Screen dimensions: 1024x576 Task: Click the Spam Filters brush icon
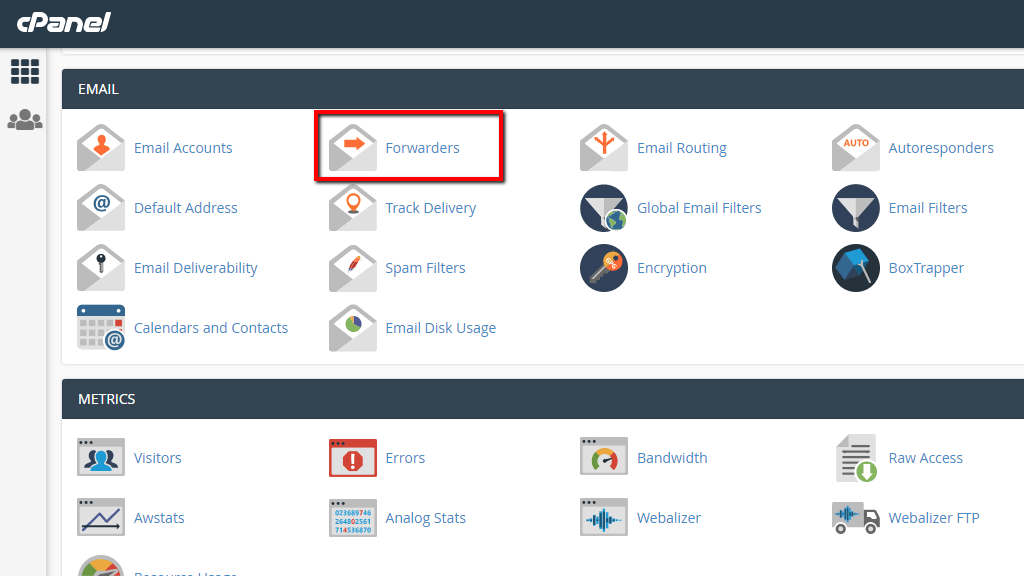(352, 267)
